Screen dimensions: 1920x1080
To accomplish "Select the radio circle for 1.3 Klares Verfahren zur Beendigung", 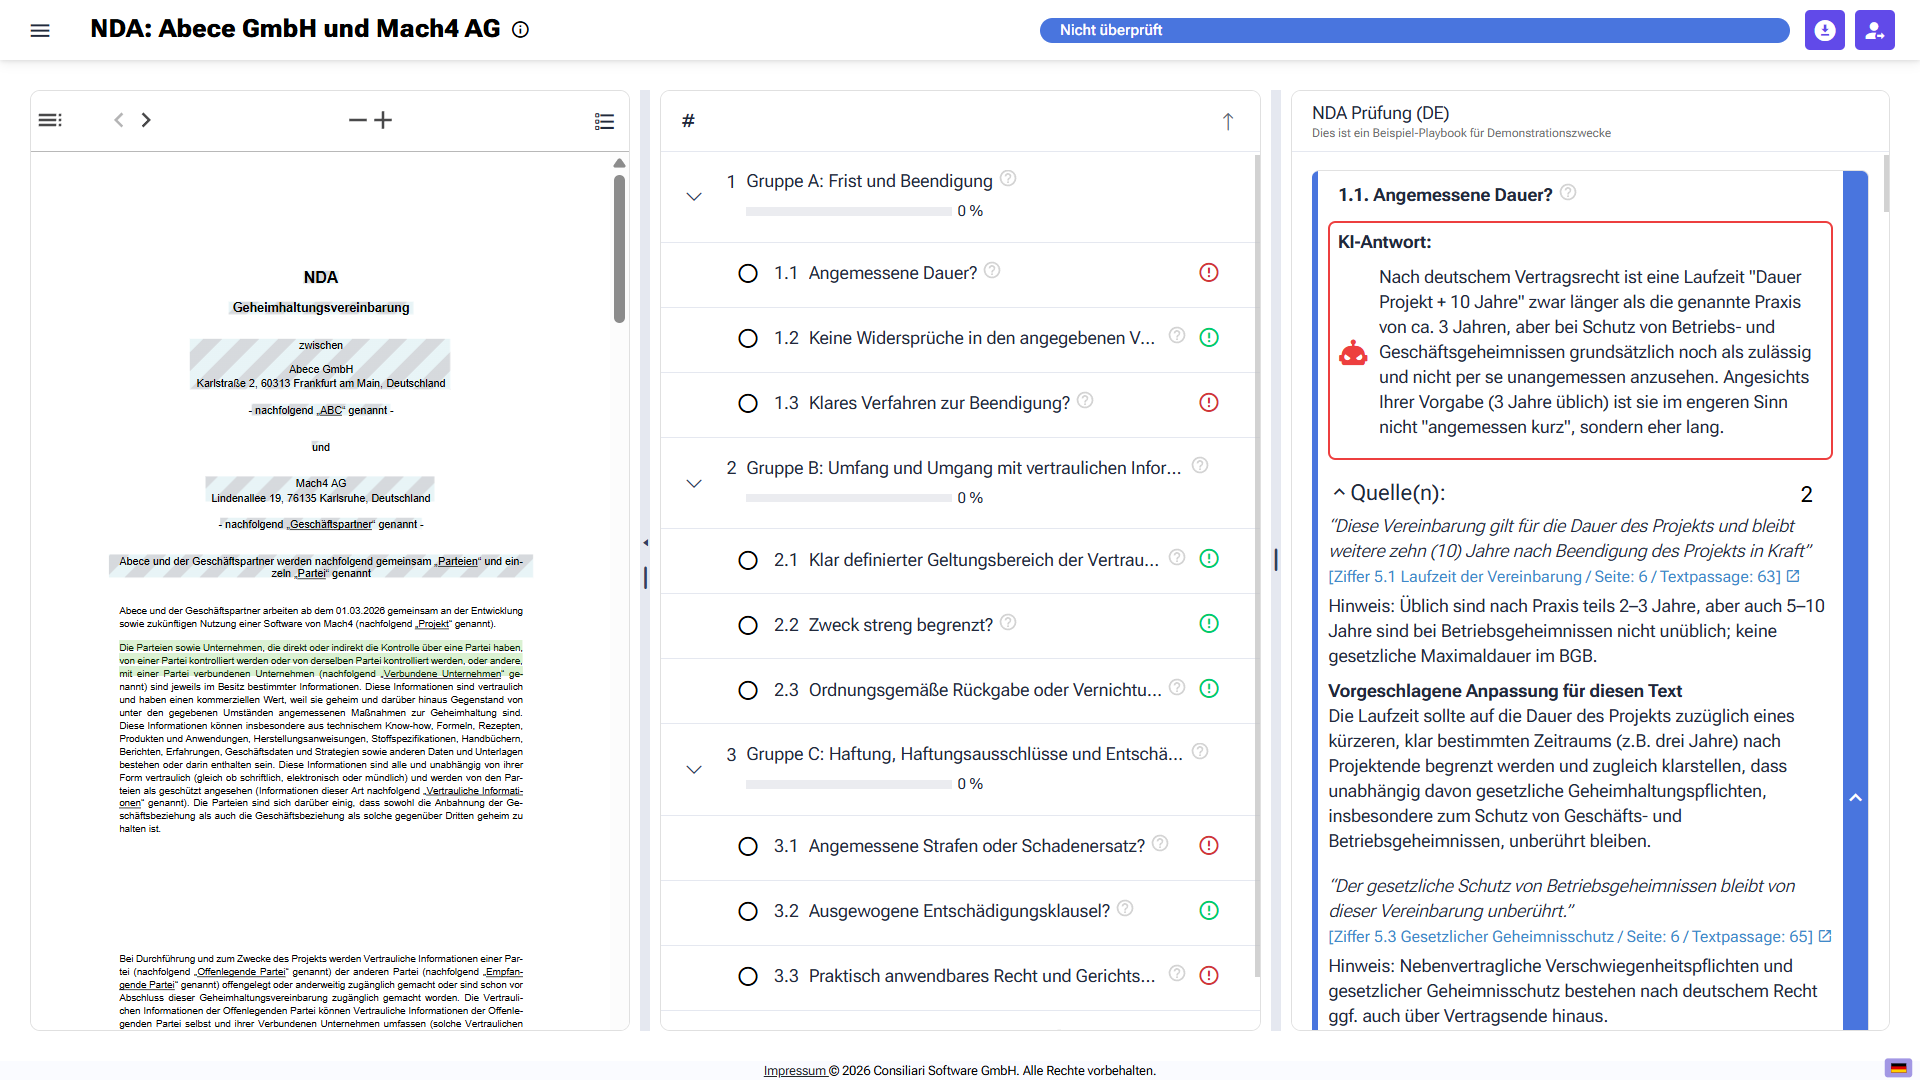I will 748,403.
